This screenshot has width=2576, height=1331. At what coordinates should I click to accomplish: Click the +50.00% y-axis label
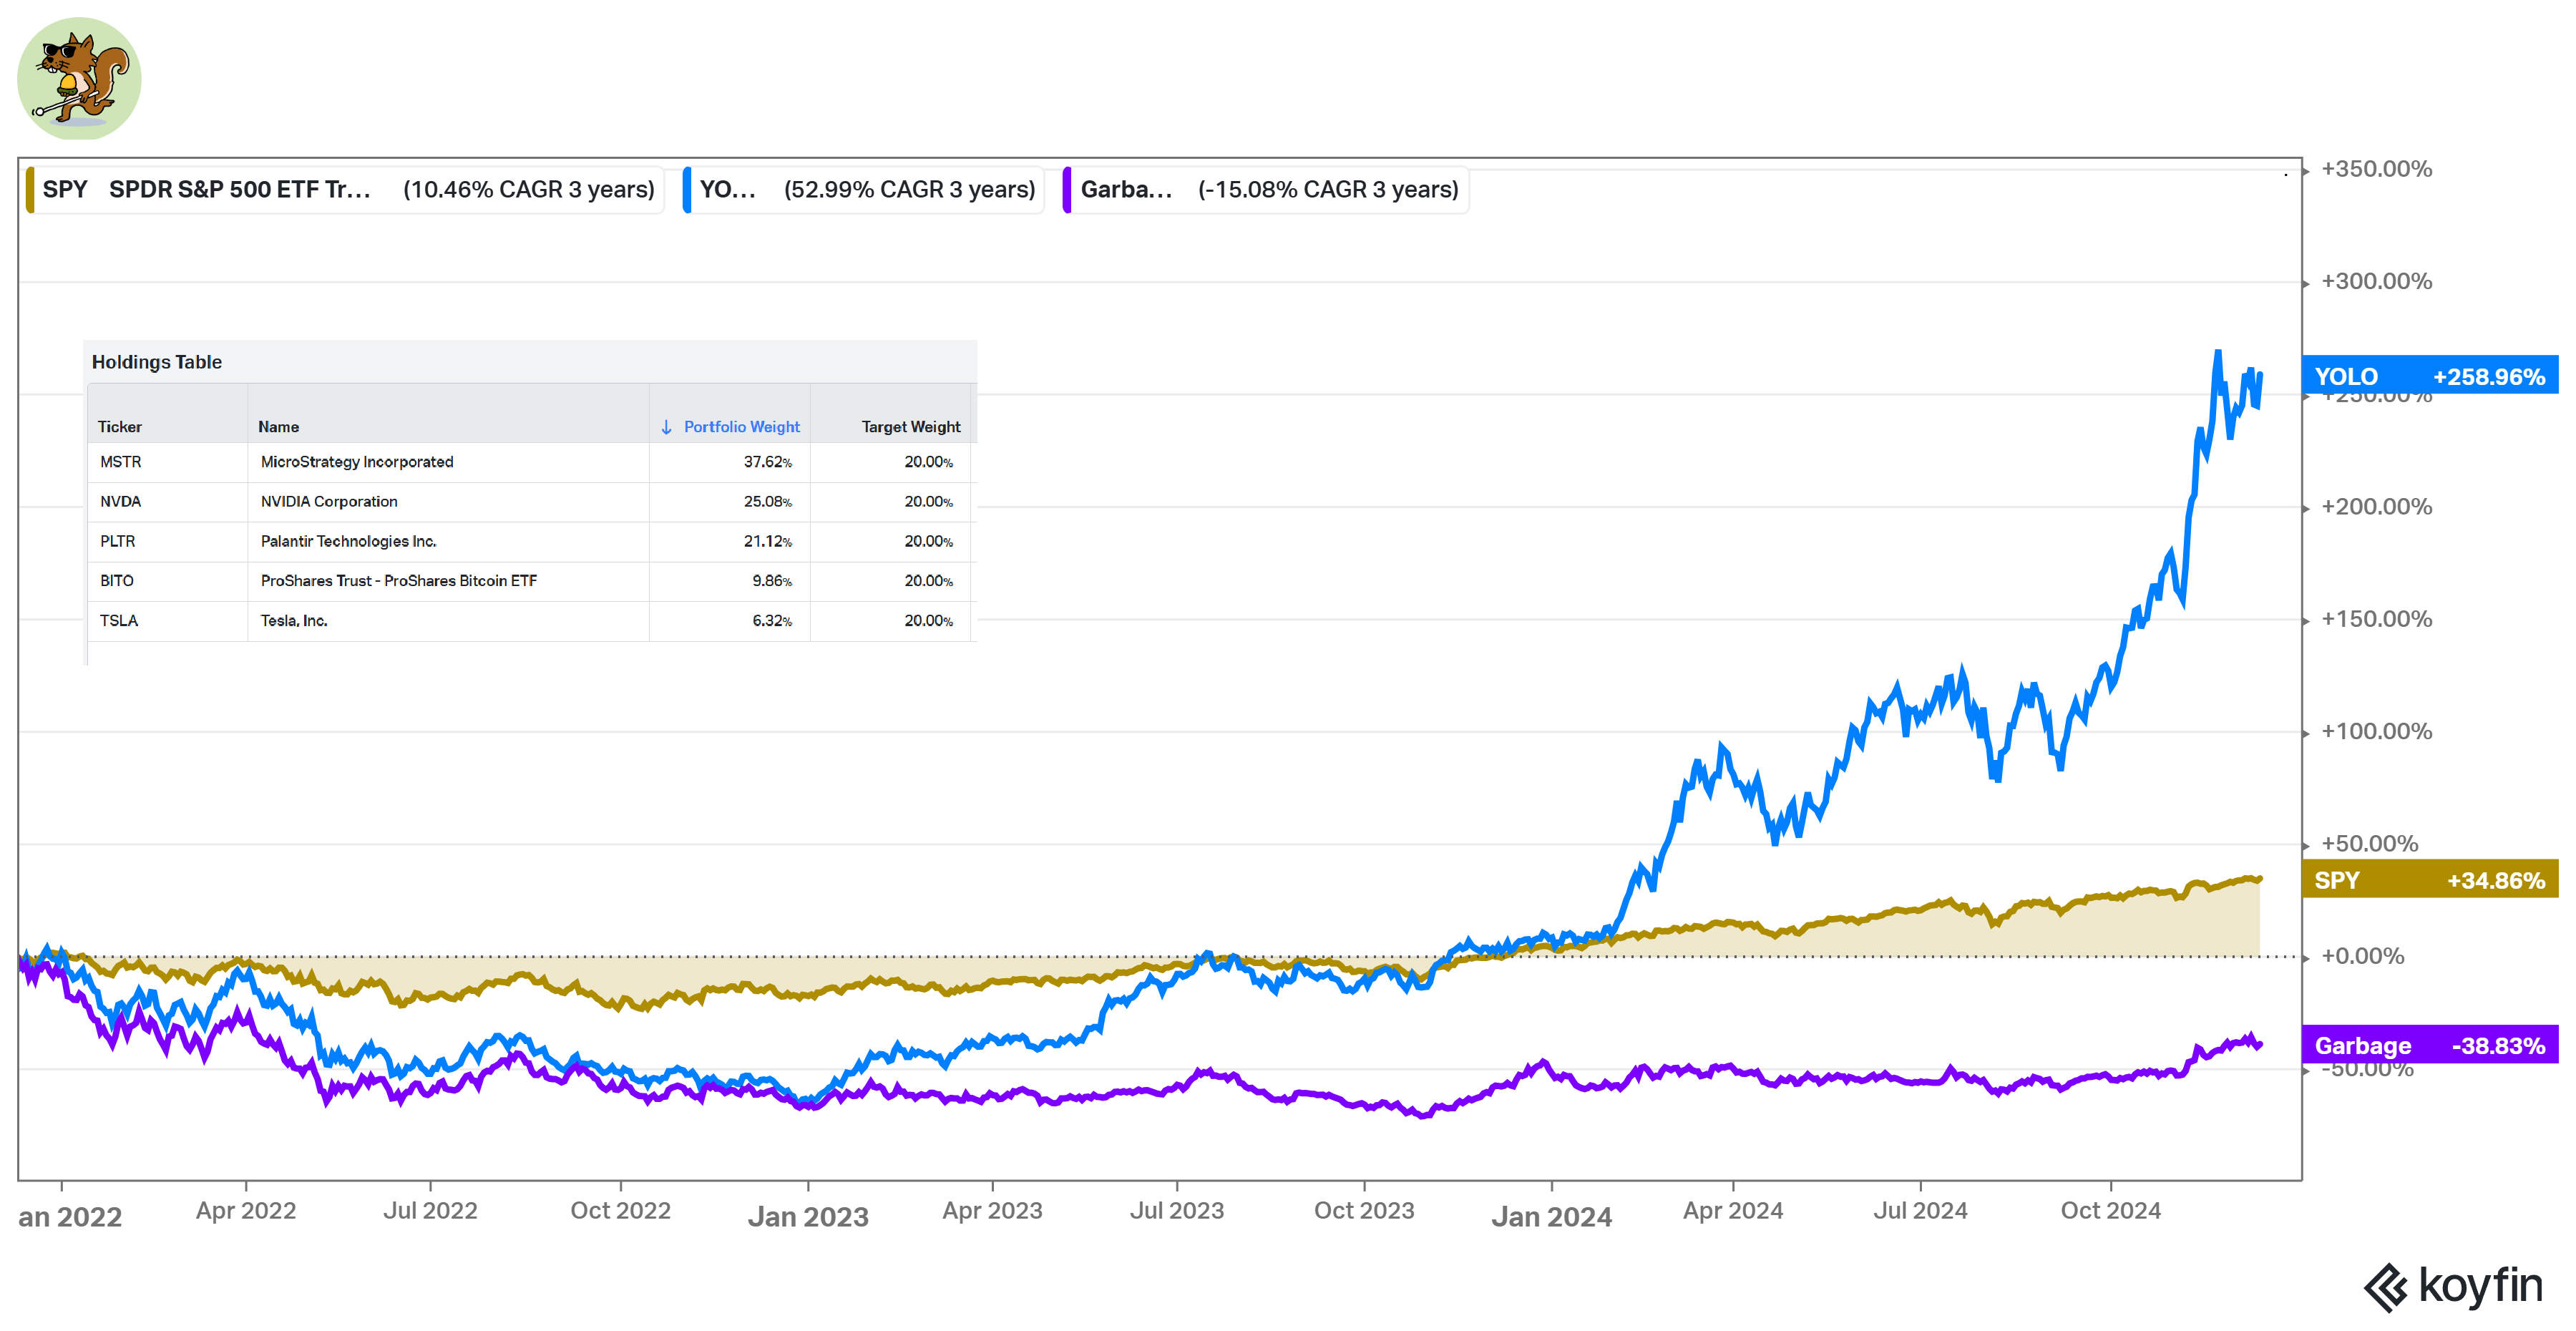2370,844
